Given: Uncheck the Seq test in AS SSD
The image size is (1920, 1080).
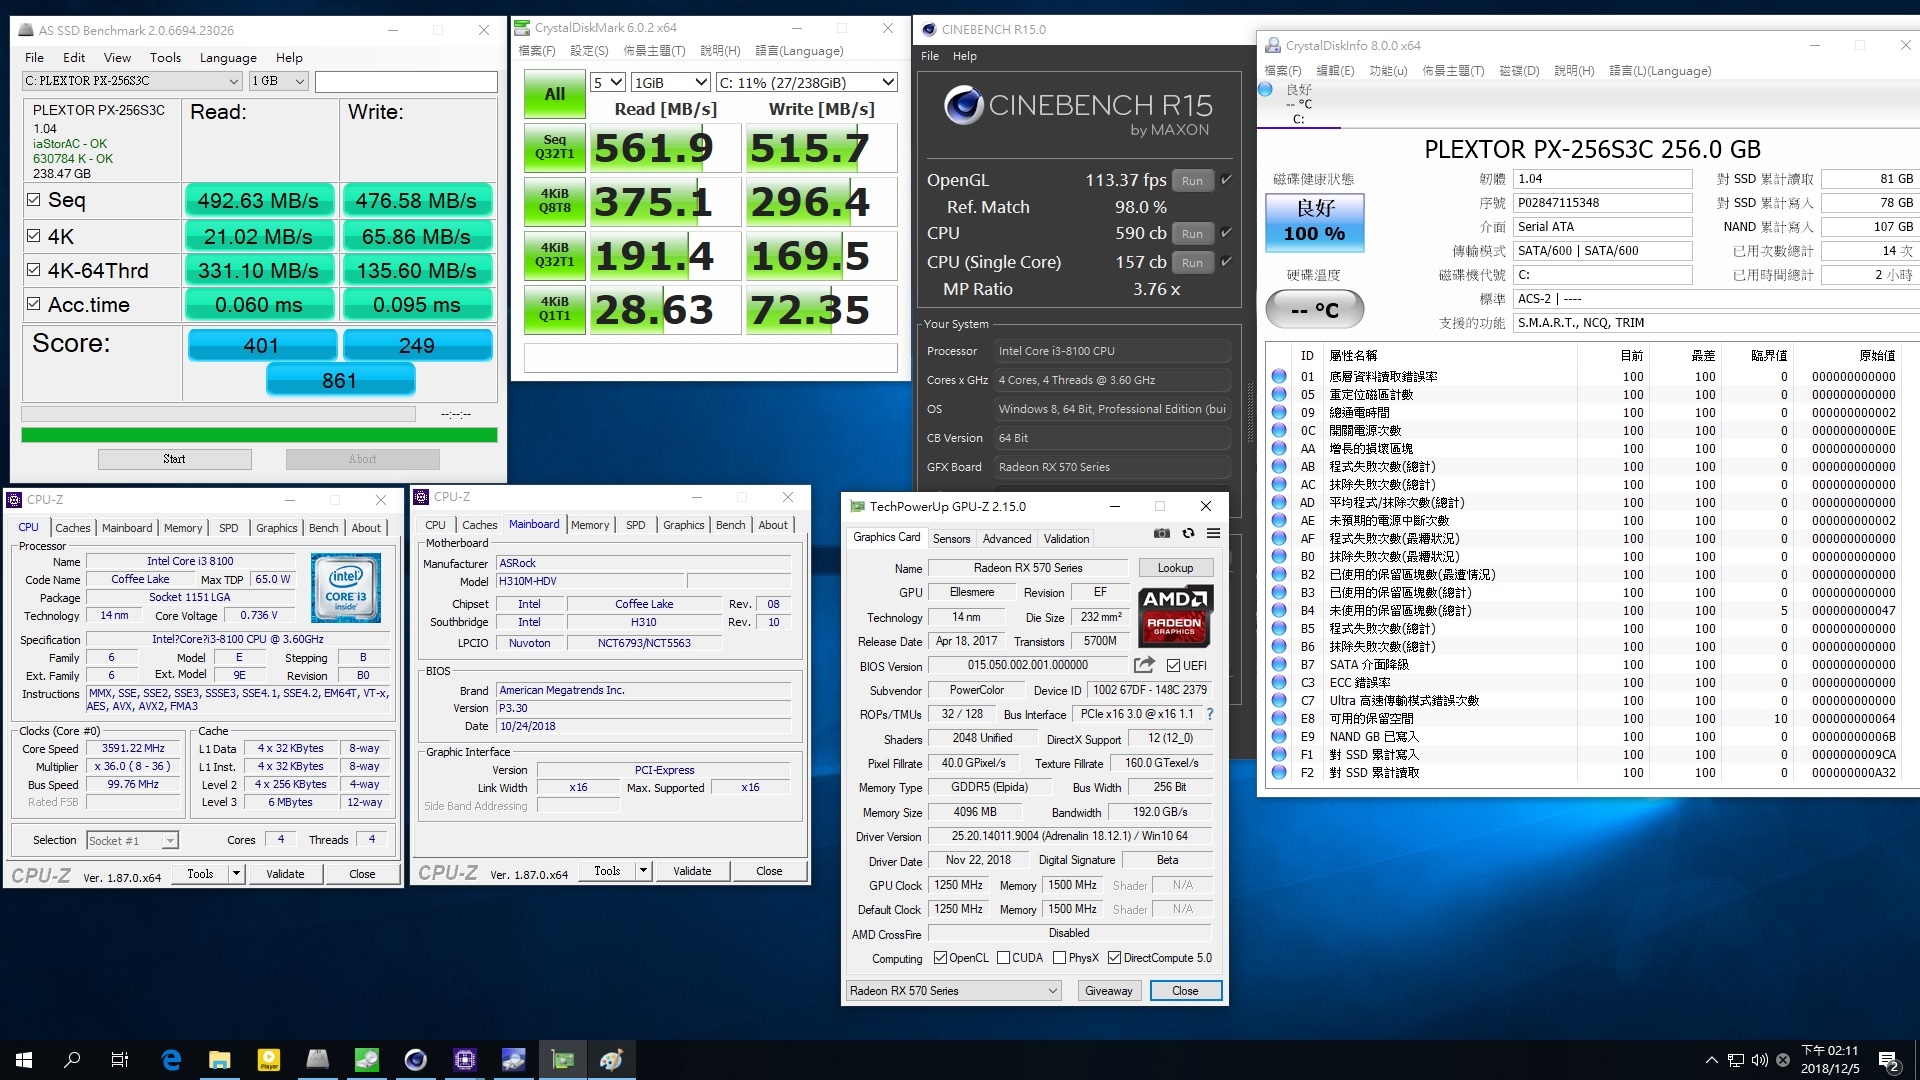Looking at the screenshot, I should pyautogui.click(x=34, y=199).
